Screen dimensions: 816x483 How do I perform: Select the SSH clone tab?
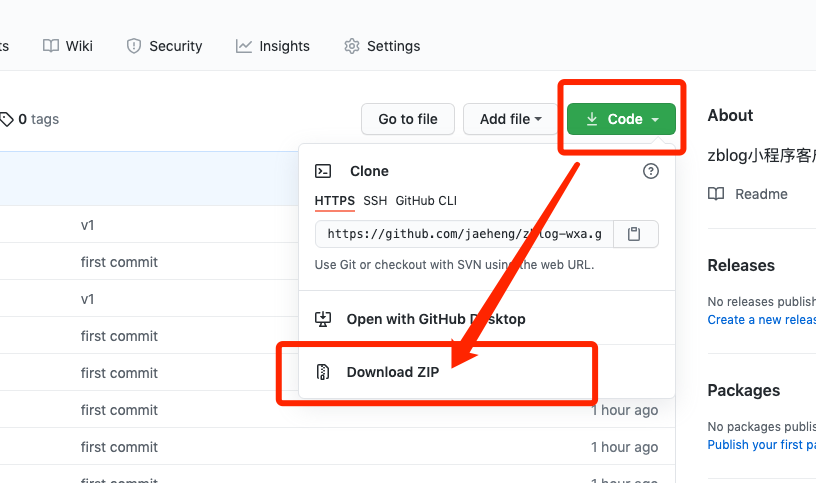pyautogui.click(x=375, y=201)
